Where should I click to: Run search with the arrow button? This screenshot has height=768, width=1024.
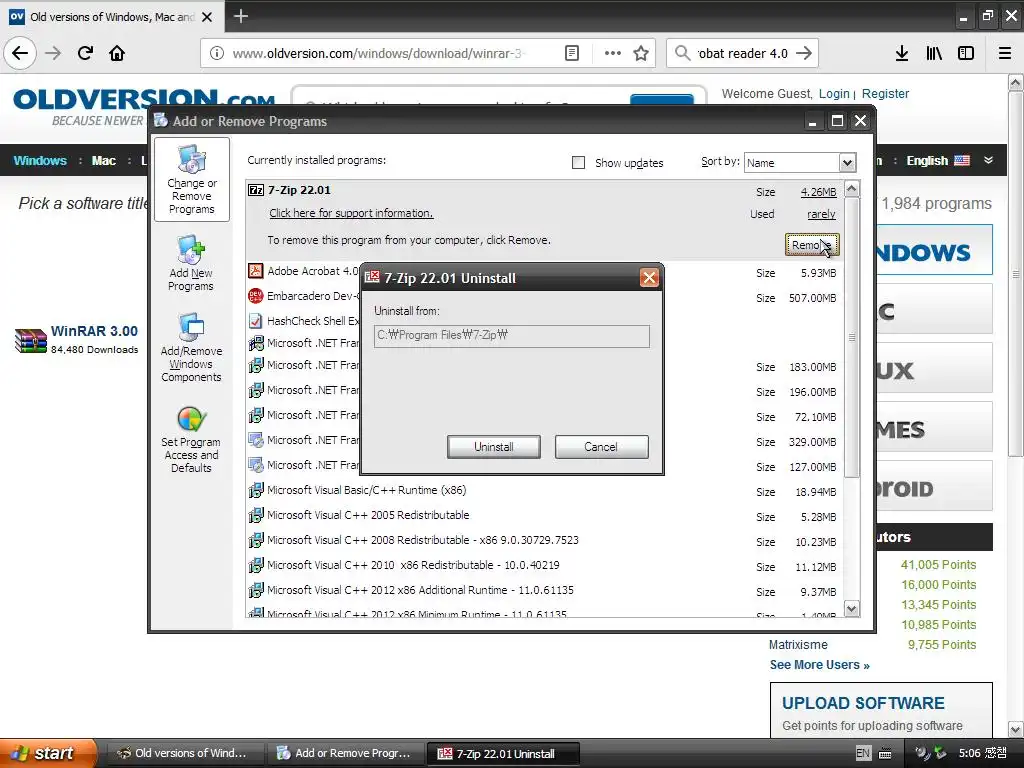[804, 53]
